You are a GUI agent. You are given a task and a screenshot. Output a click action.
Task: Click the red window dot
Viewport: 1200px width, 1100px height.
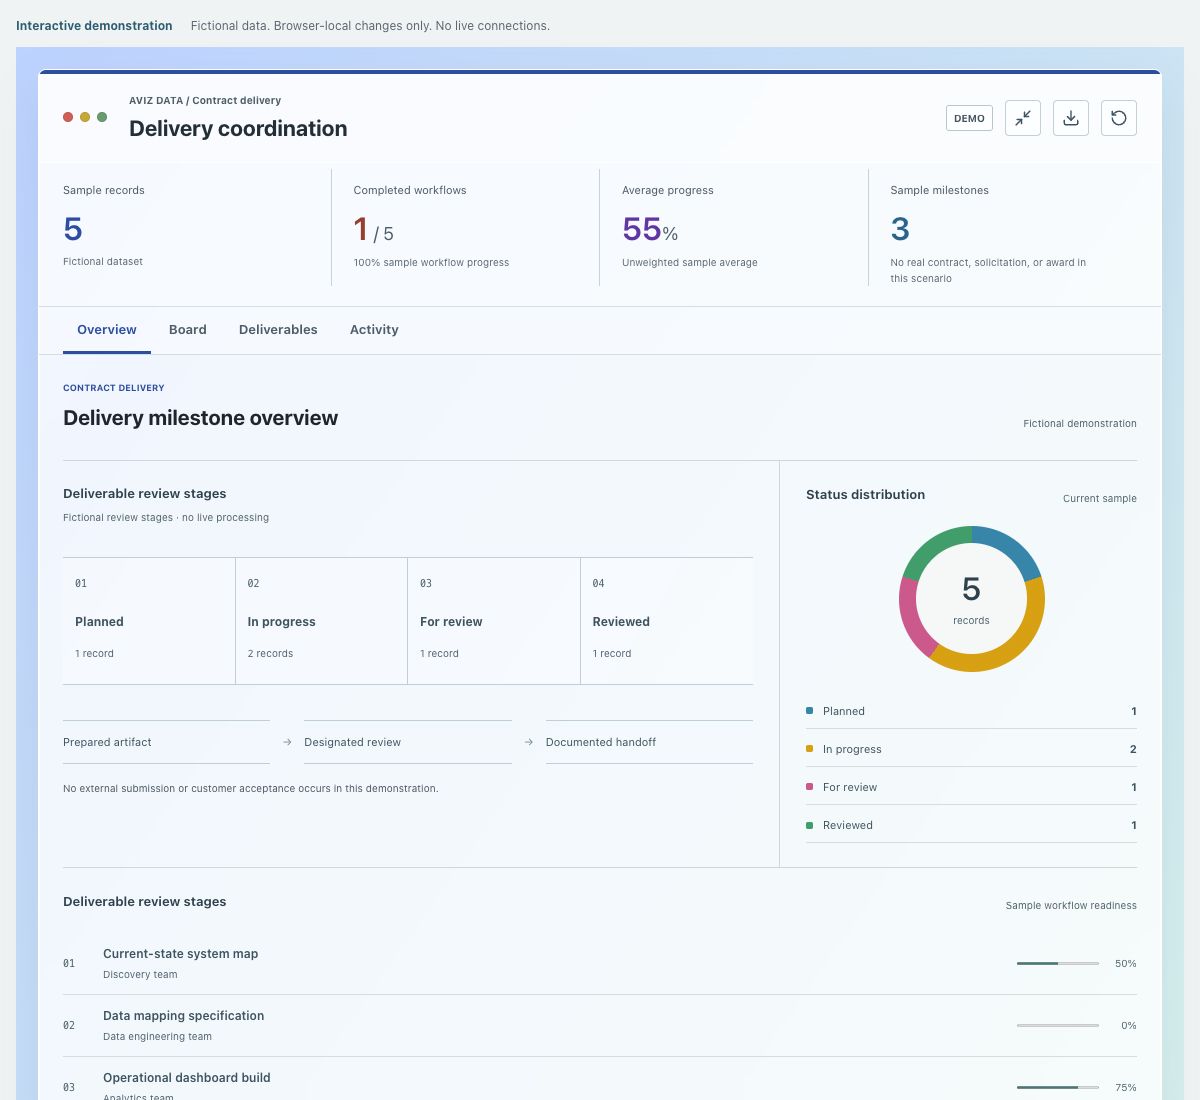tap(68, 117)
